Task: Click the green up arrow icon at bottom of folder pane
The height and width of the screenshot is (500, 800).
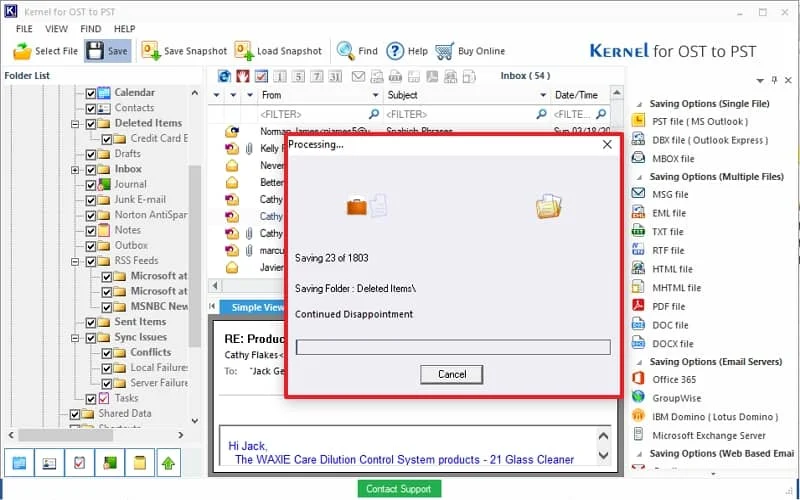Action: pyautogui.click(x=168, y=463)
